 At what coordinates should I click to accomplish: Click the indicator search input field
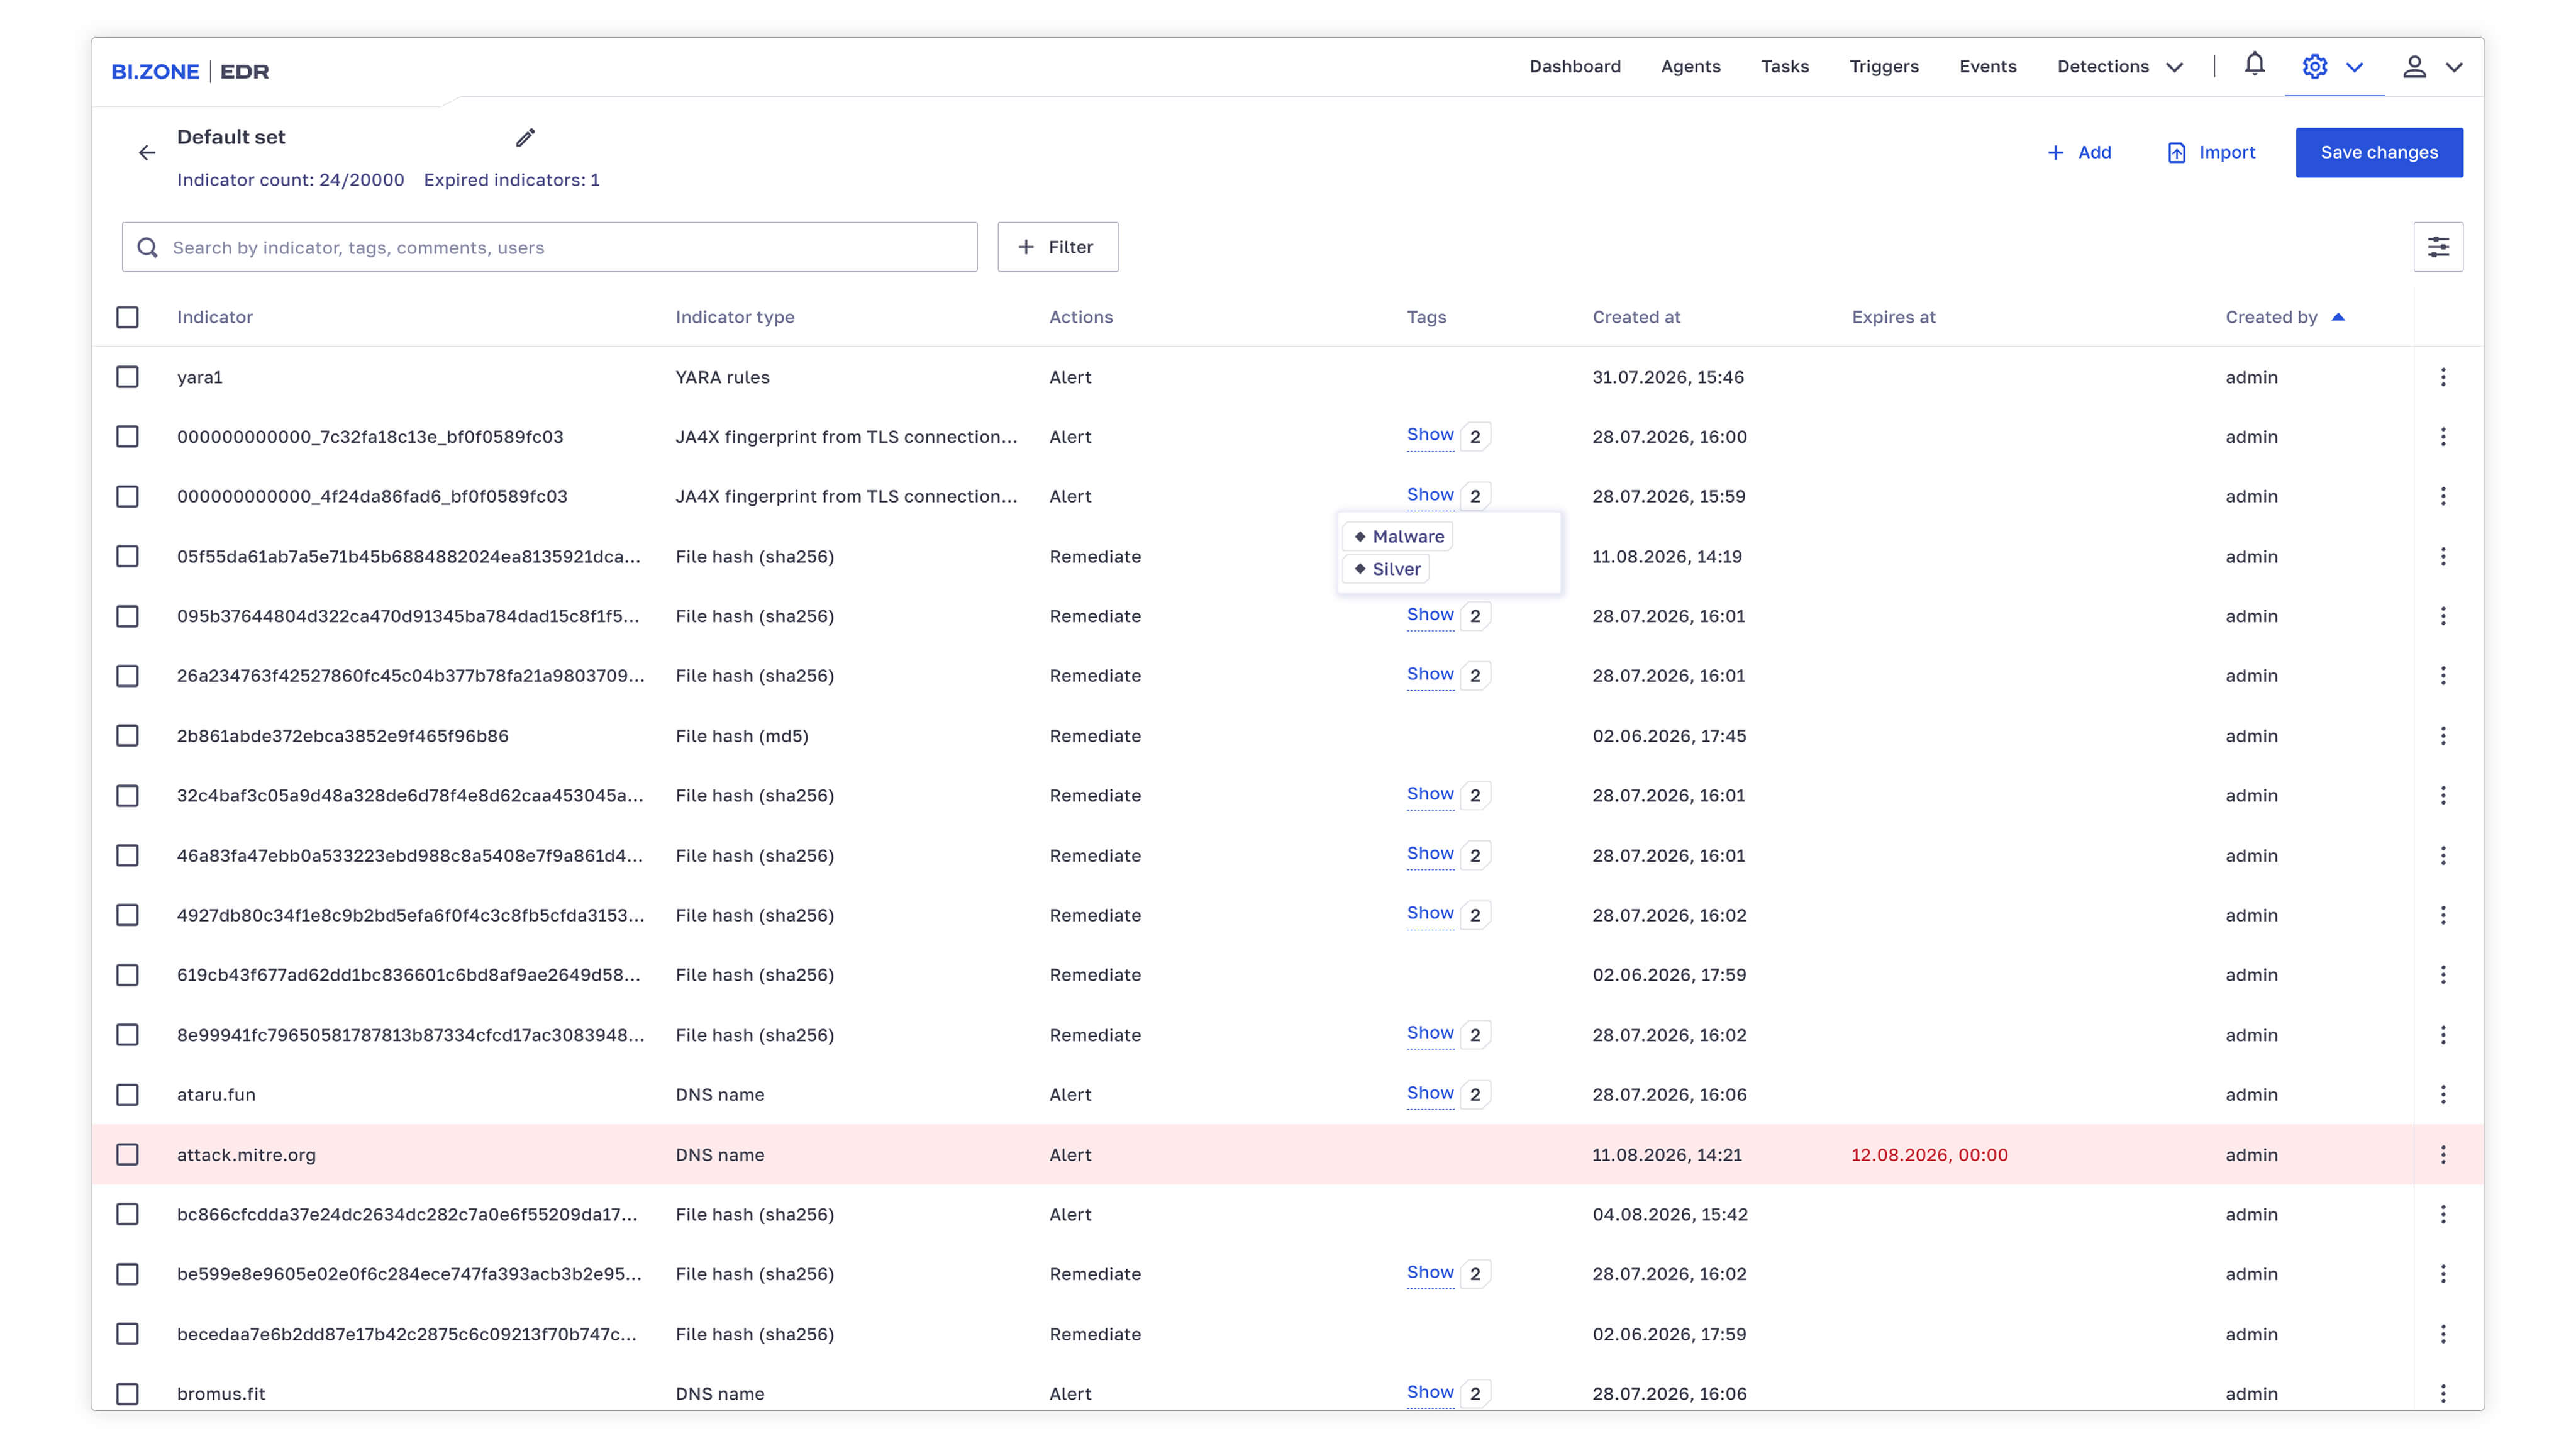pyautogui.click(x=549, y=247)
